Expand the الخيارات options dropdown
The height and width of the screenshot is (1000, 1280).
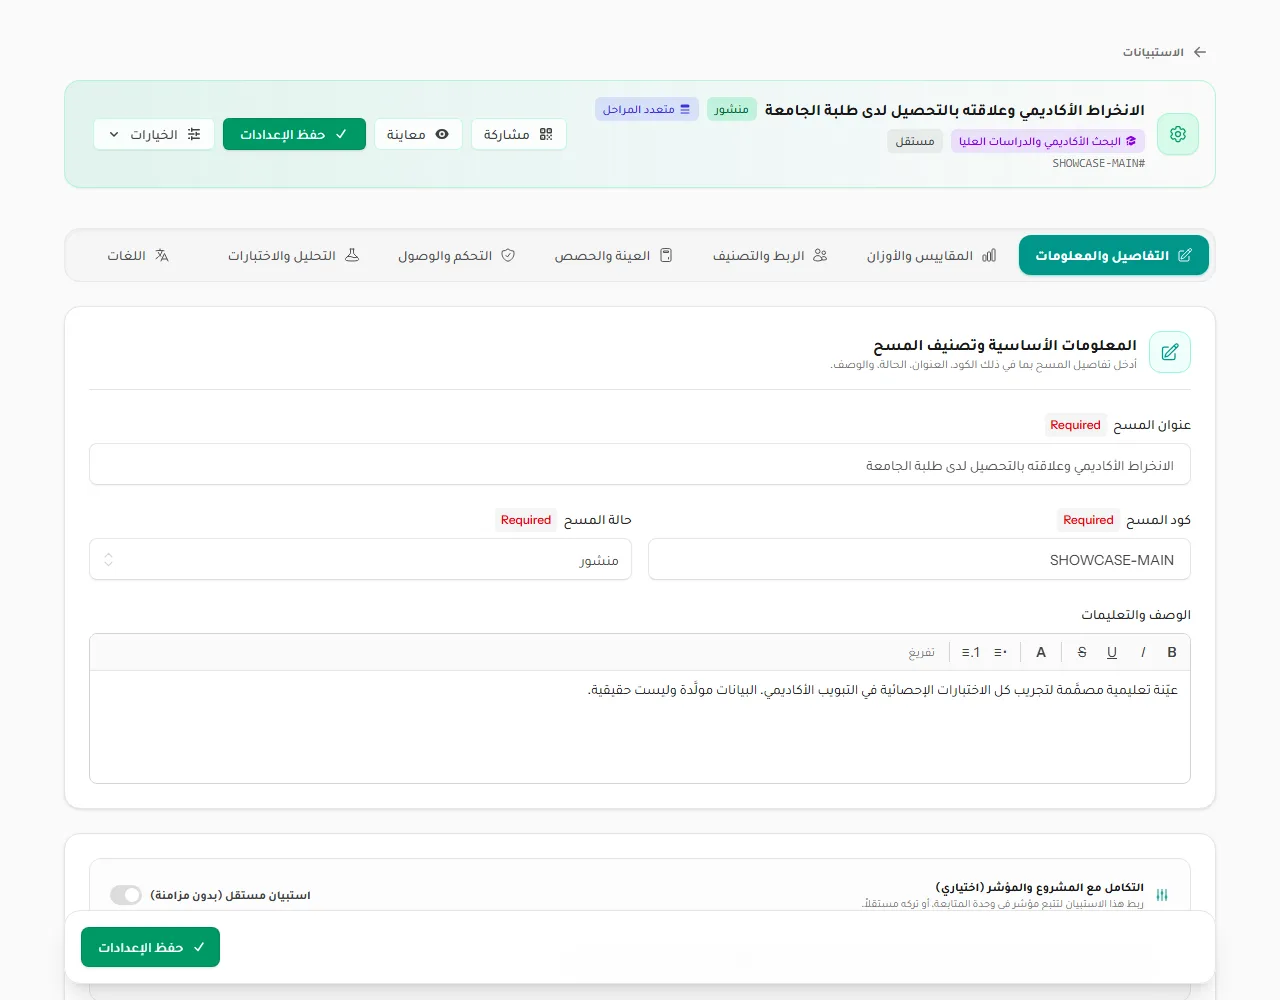tap(154, 134)
